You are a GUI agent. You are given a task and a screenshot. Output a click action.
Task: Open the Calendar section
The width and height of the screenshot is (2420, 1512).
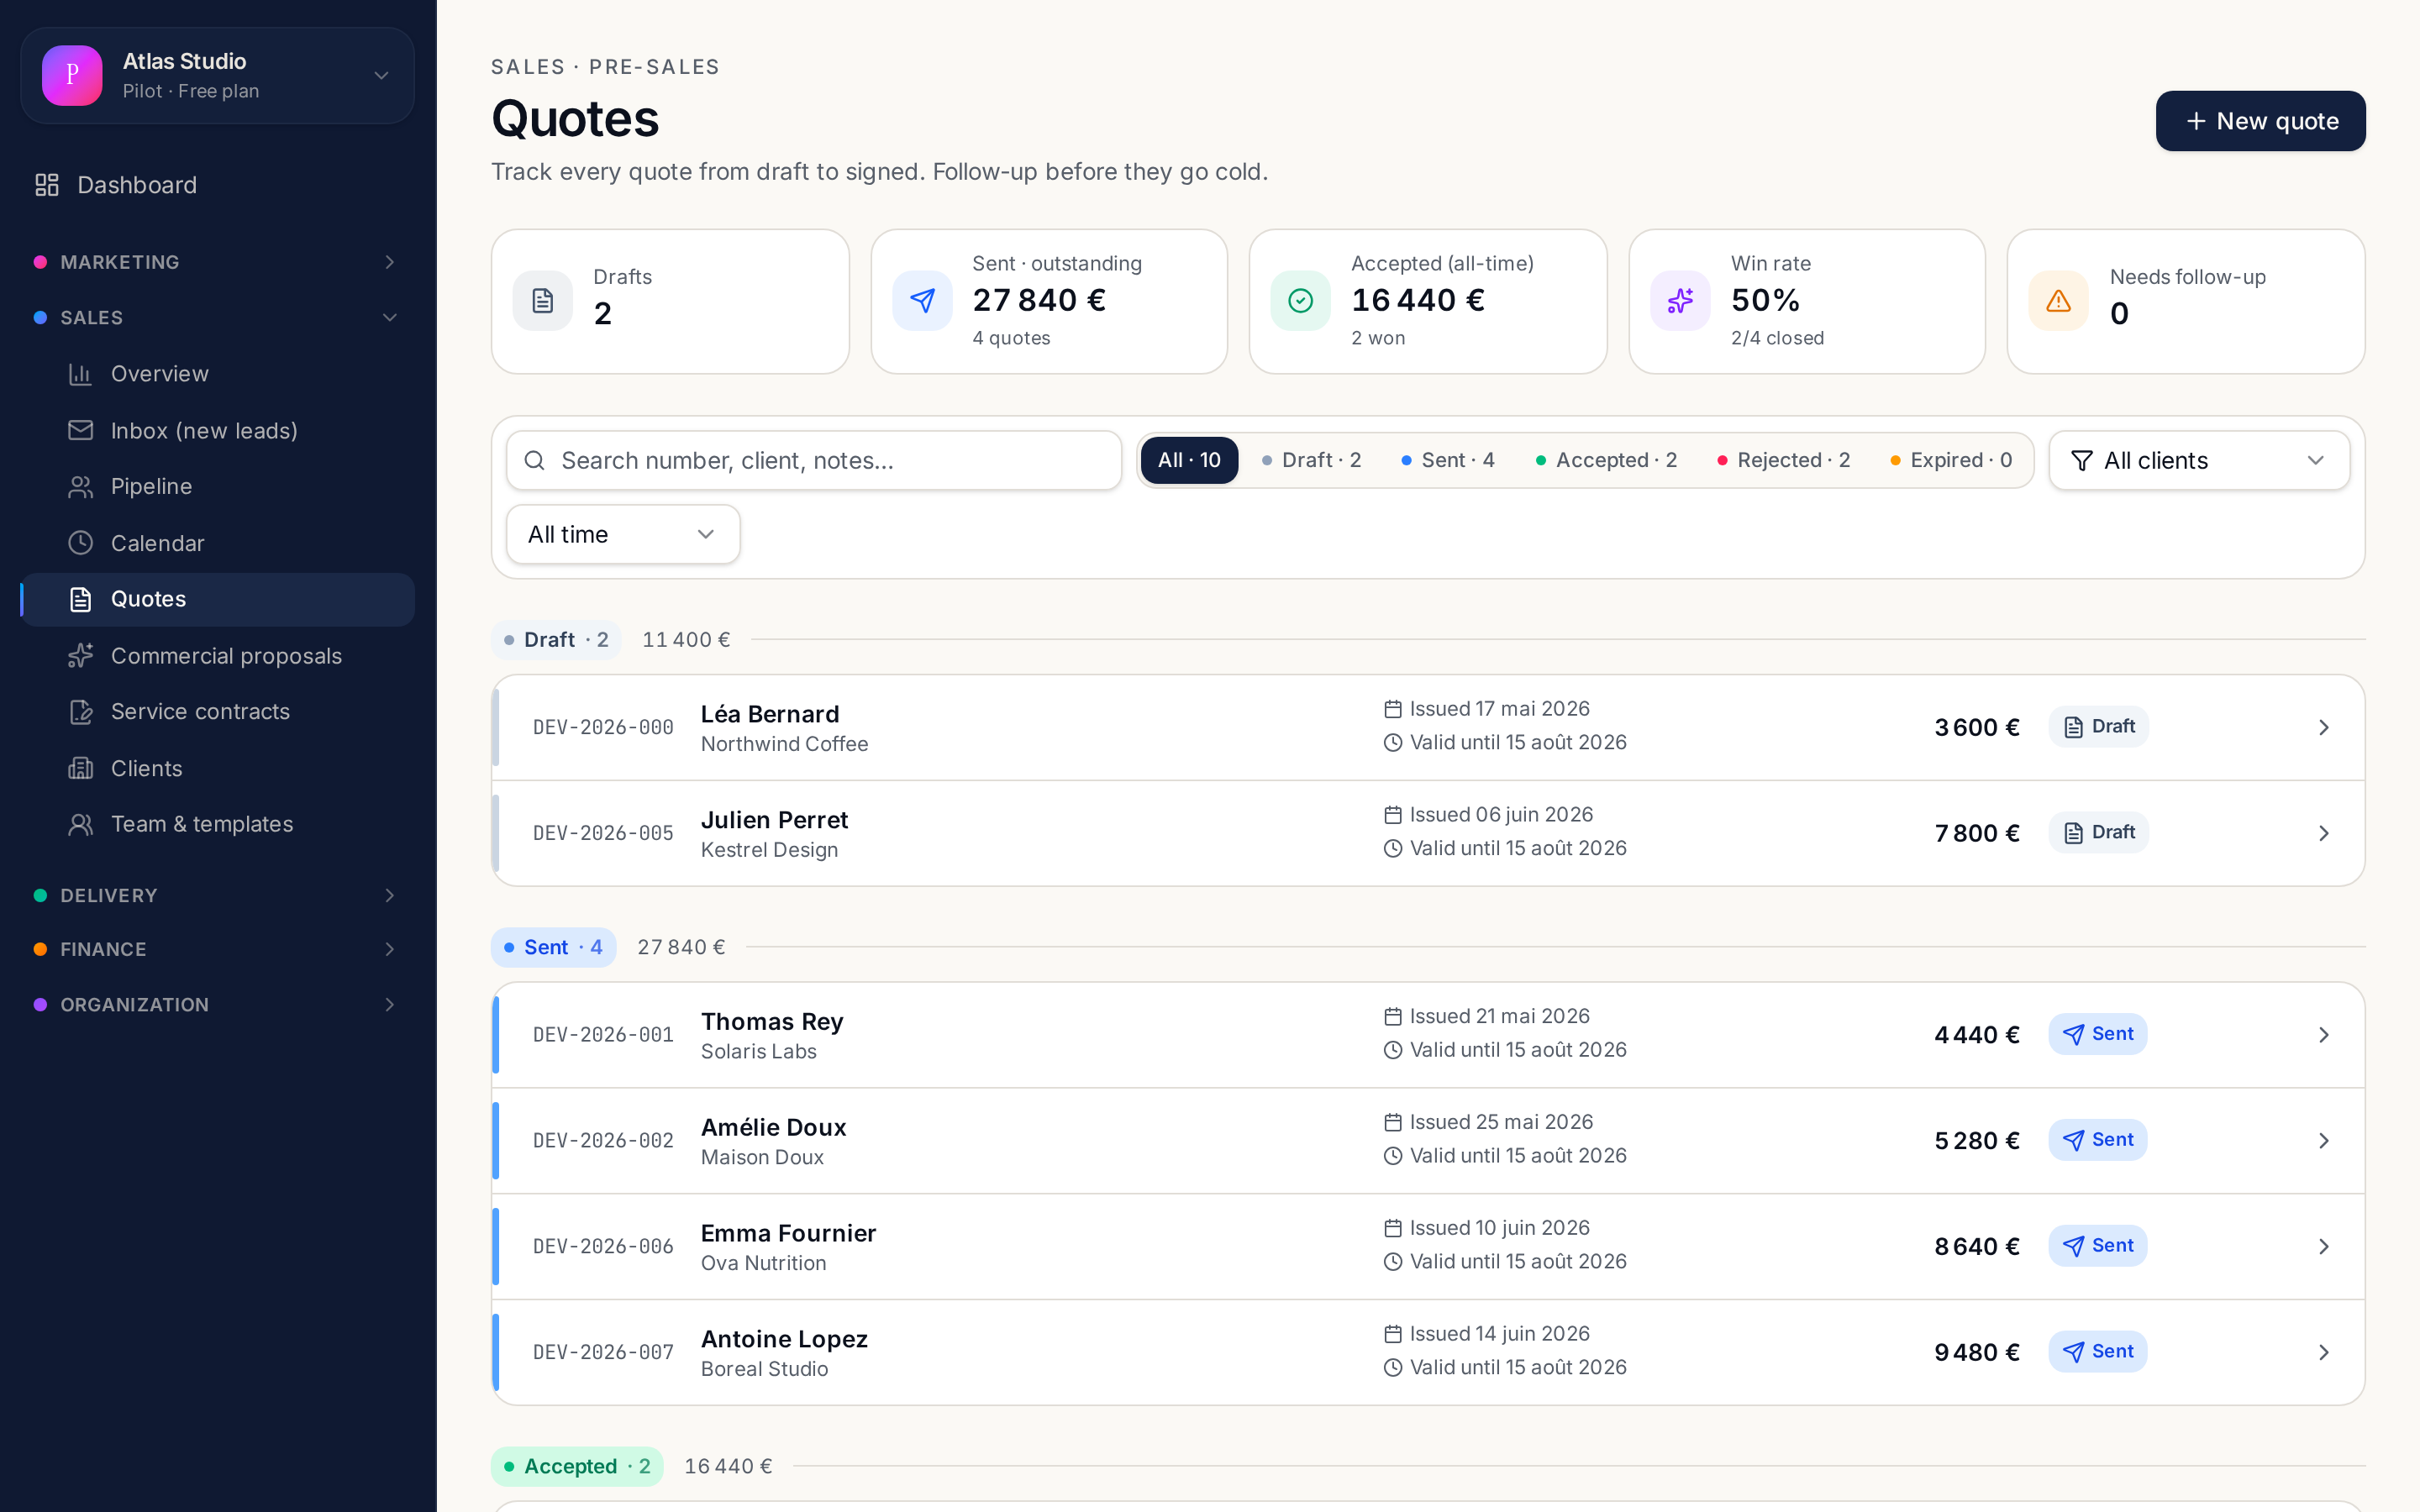[x=217, y=543]
